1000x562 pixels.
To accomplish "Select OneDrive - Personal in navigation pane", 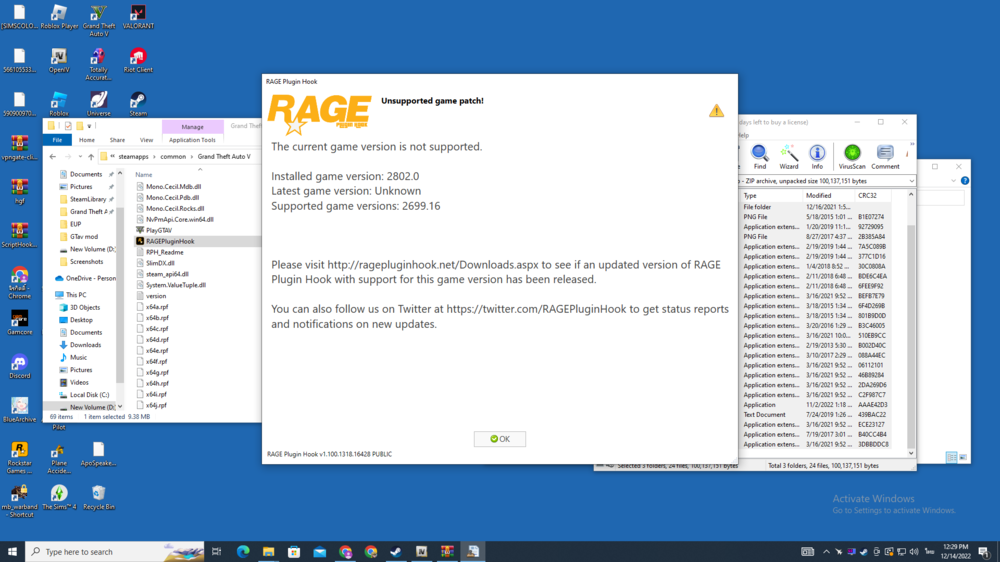I will 85,278.
